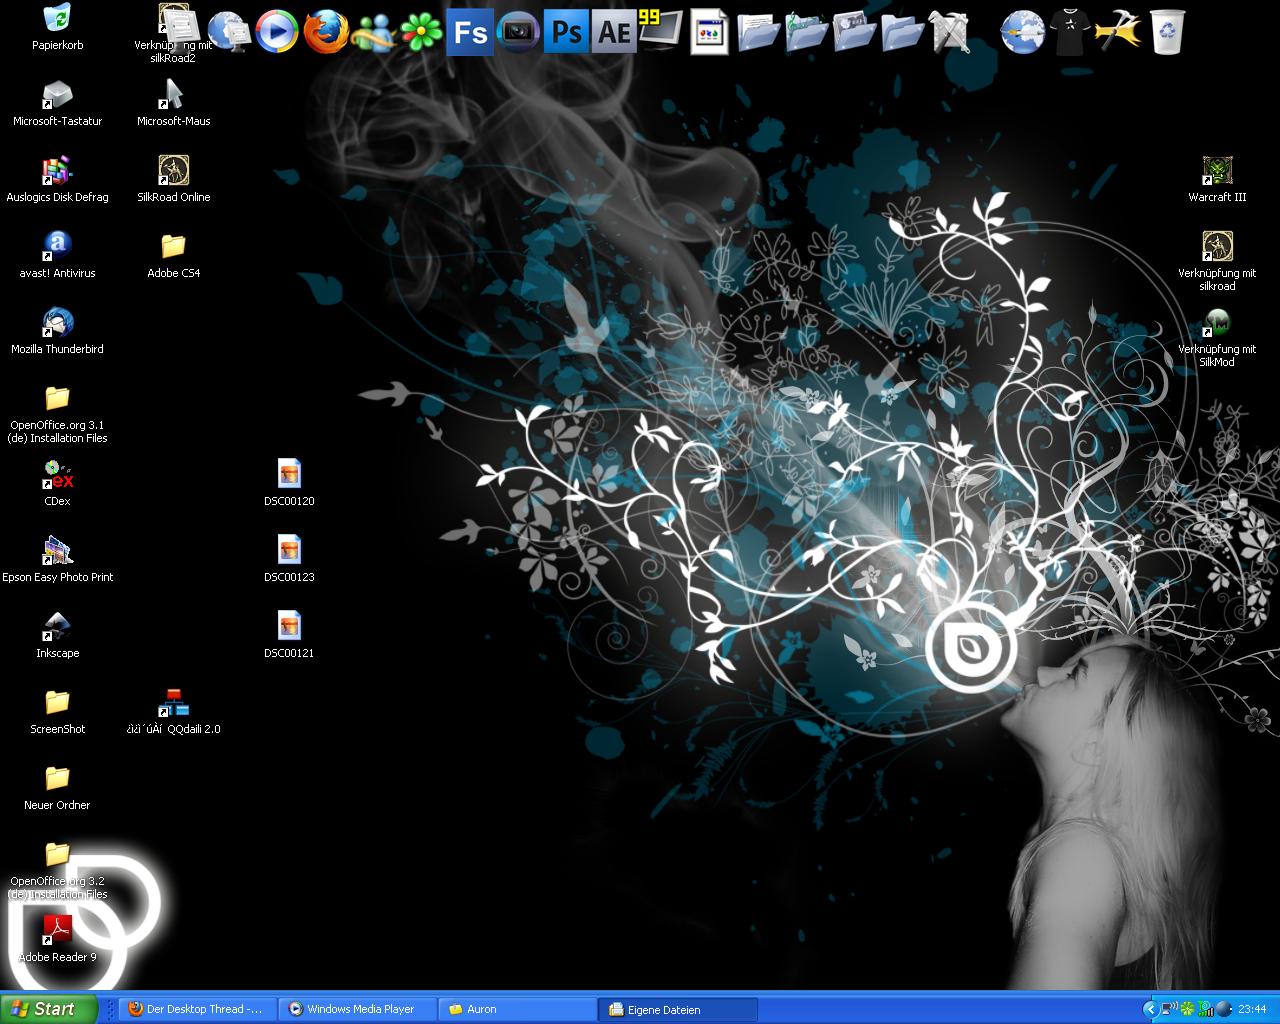Launch Firefox from the top dock
This screenshot has height=1024, width=1280.
click(x=326, y=32)
